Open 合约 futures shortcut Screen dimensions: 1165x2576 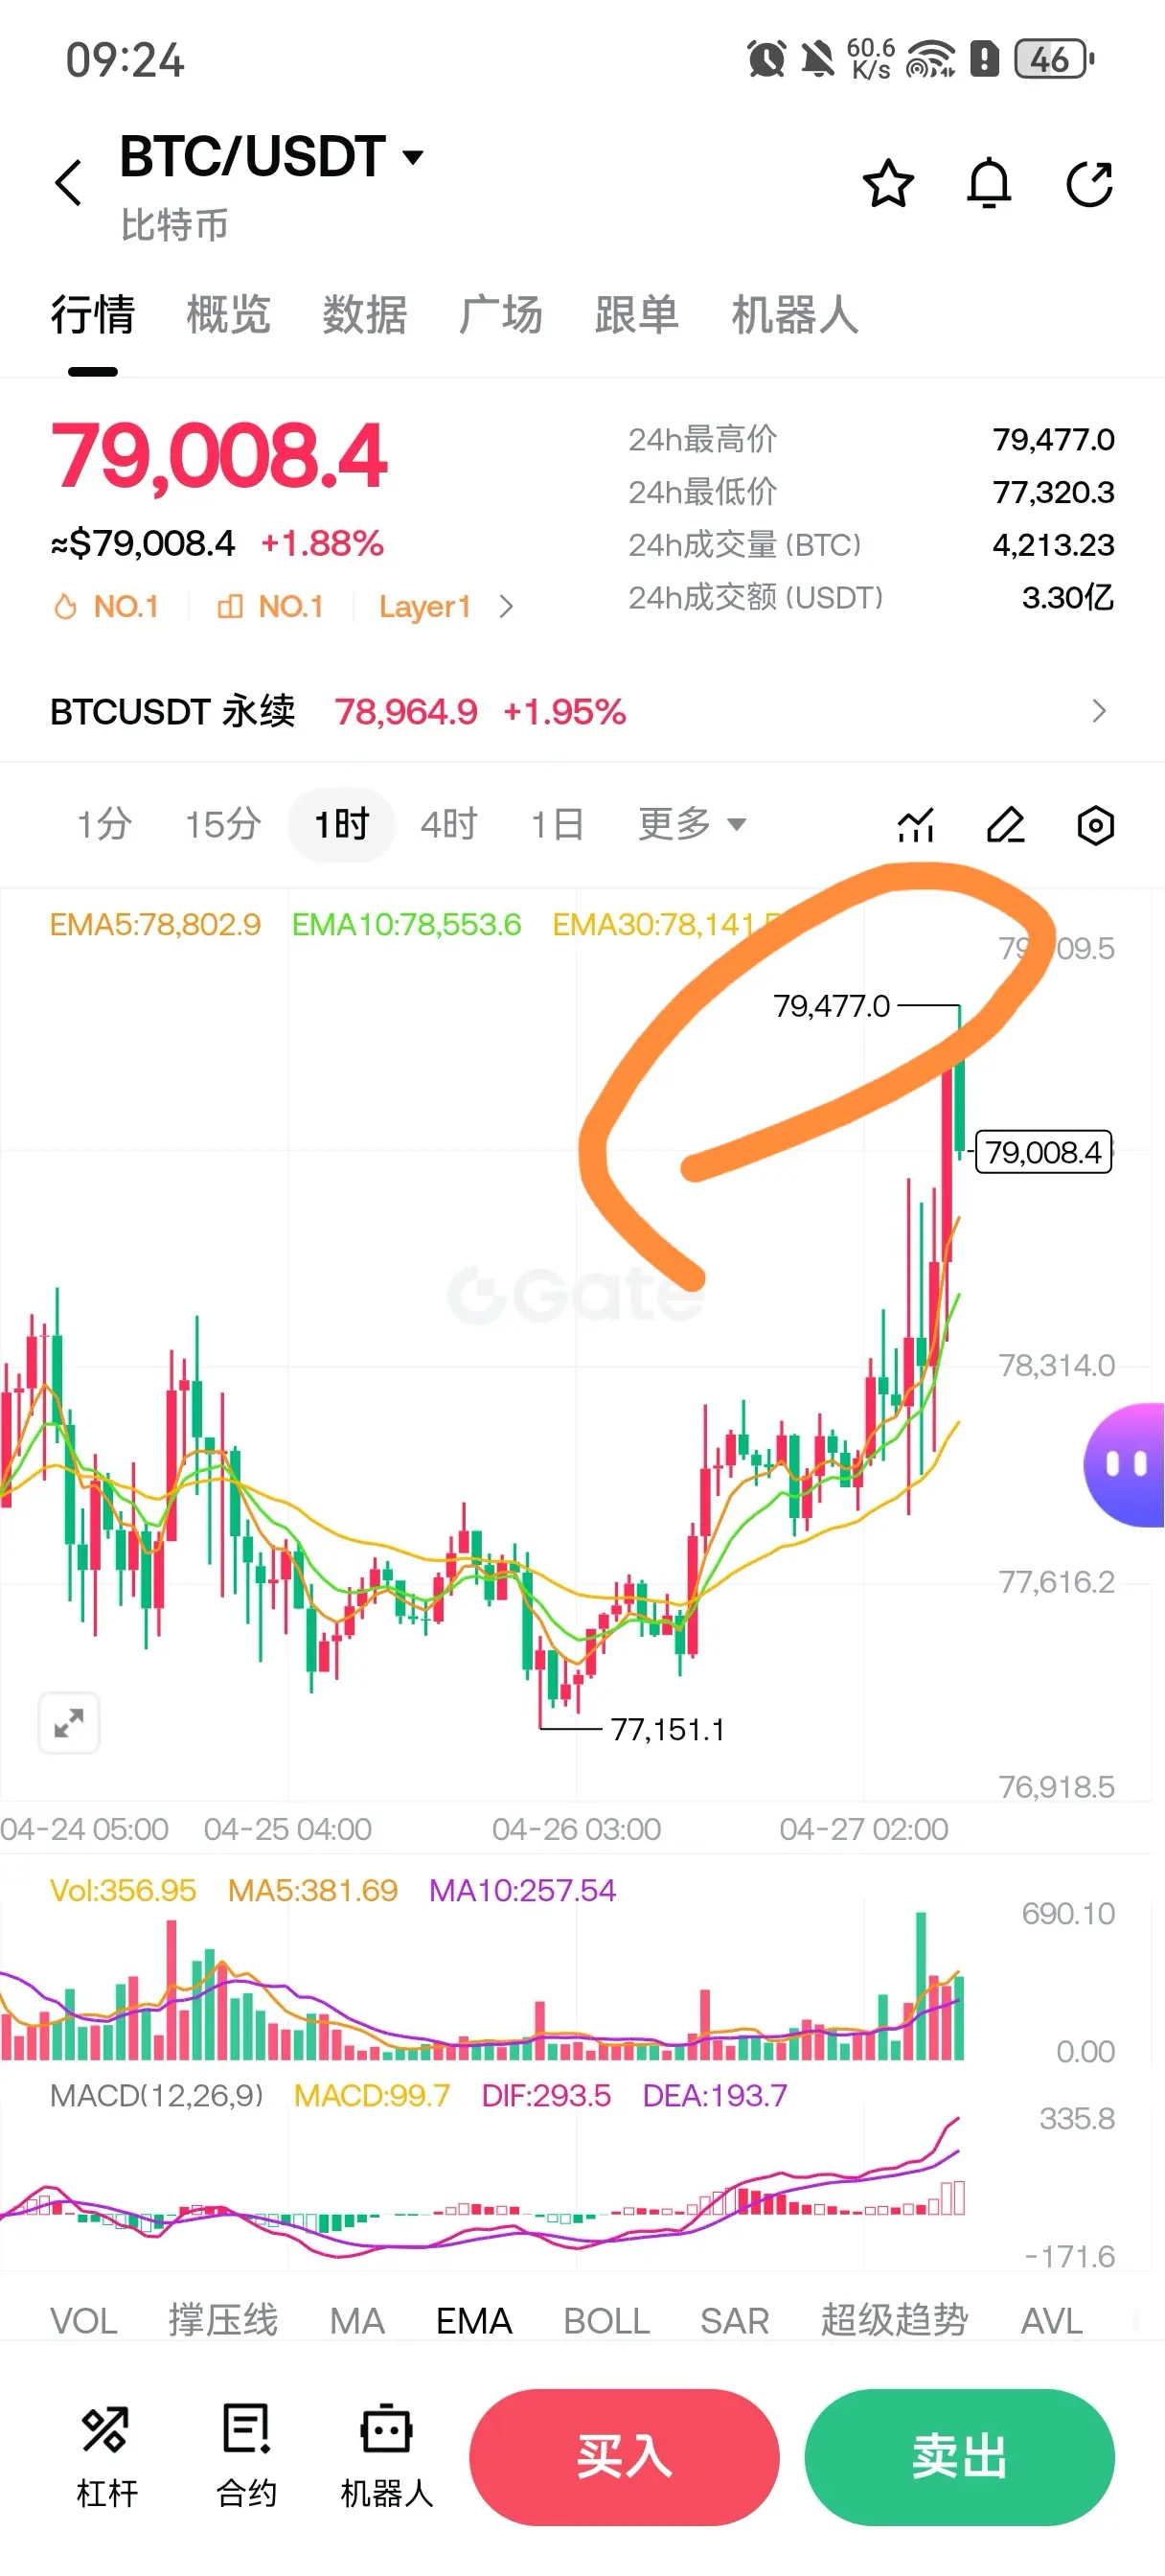pos(247,2456)
